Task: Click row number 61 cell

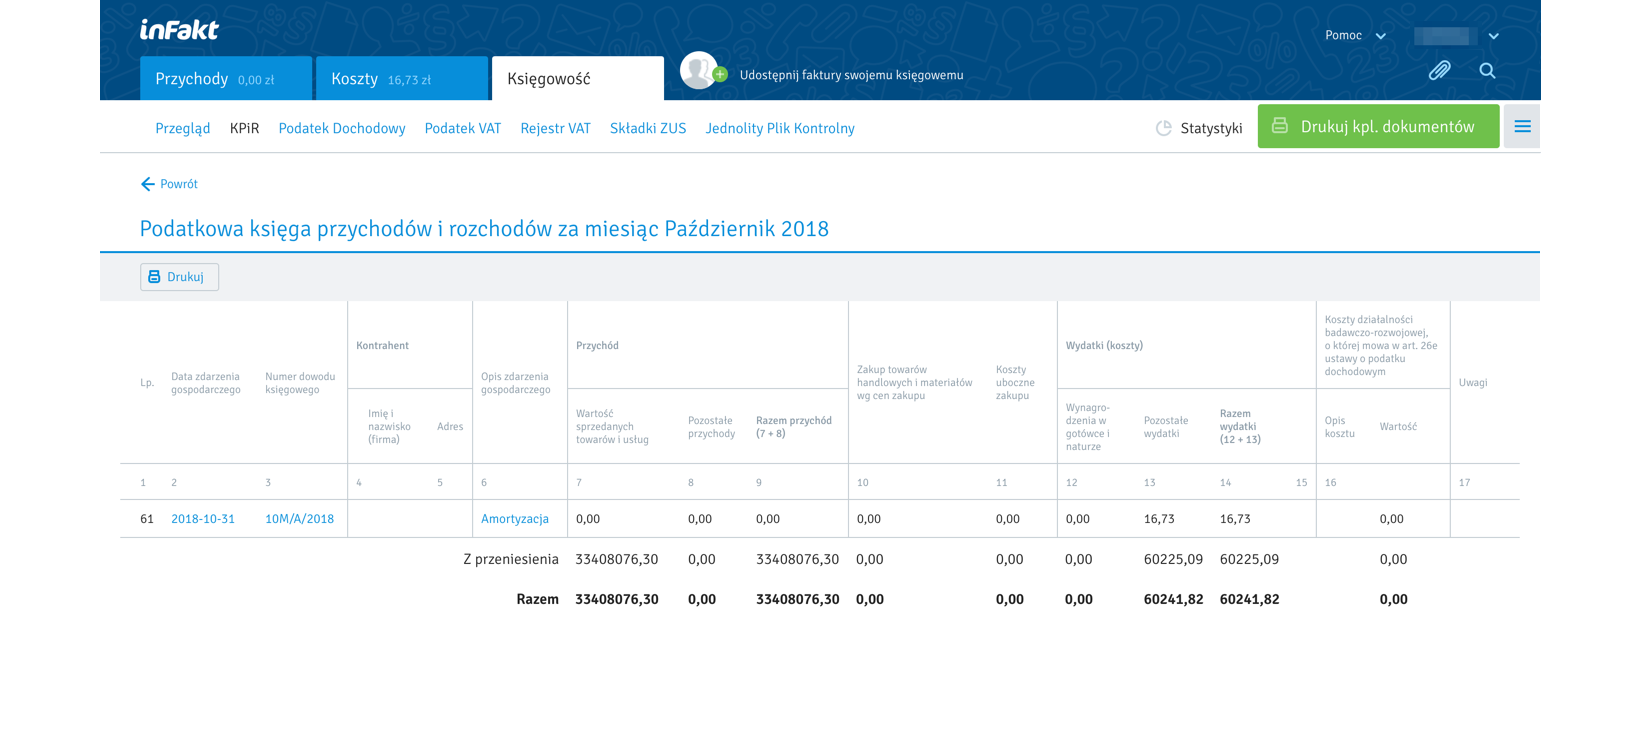Action: click(147, 519)
